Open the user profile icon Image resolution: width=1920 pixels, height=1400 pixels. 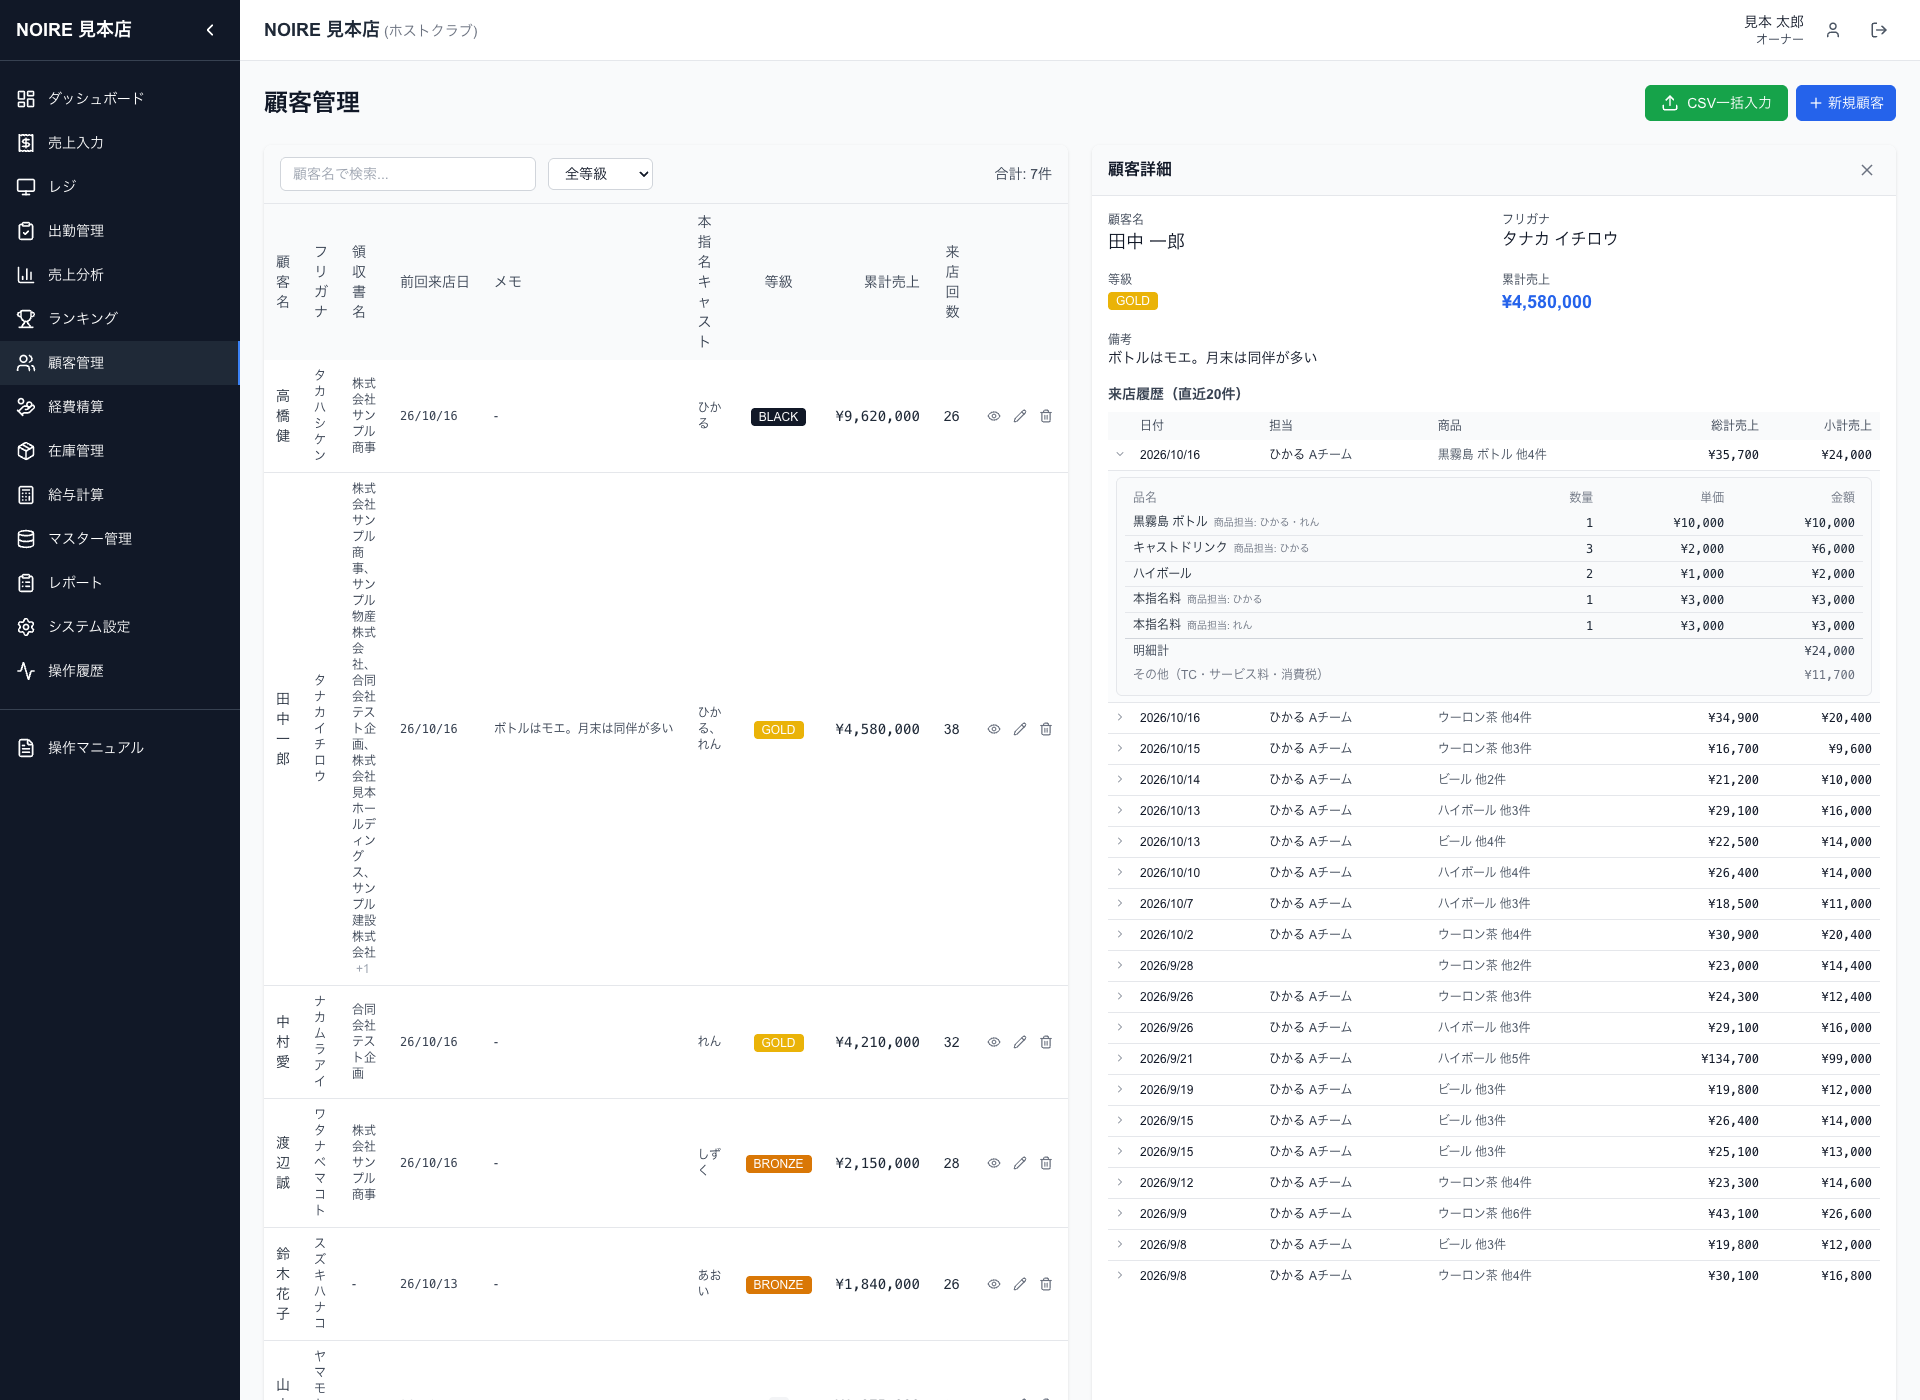[1833, 30]
